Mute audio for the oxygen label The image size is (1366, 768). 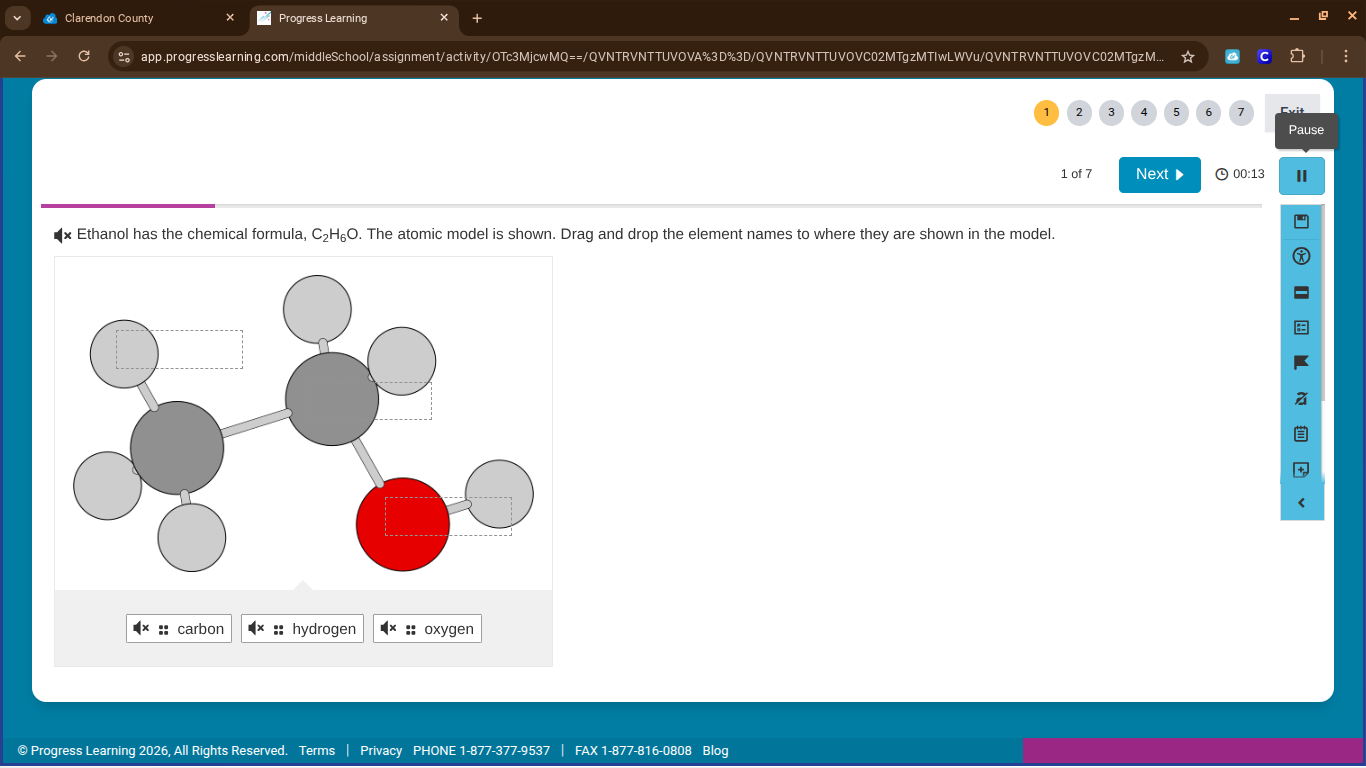[x=388, y=628]
